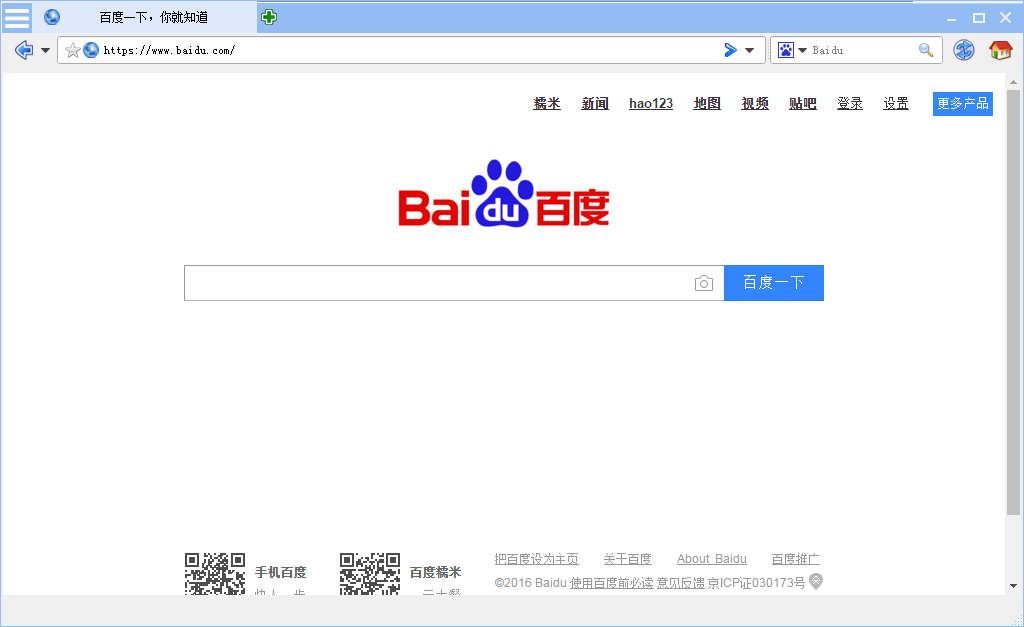Click the 更多产品 more products button
1024x627 pixels.
(963, 104)
